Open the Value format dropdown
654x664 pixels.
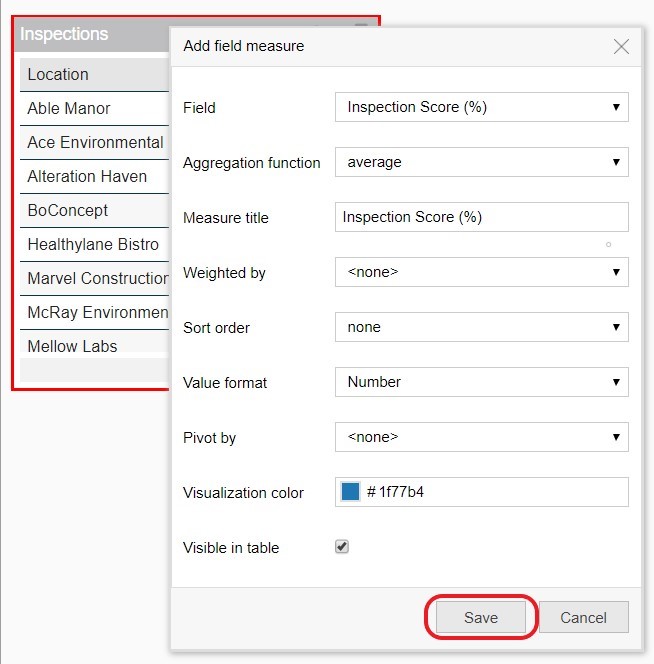tap(481, 382)
